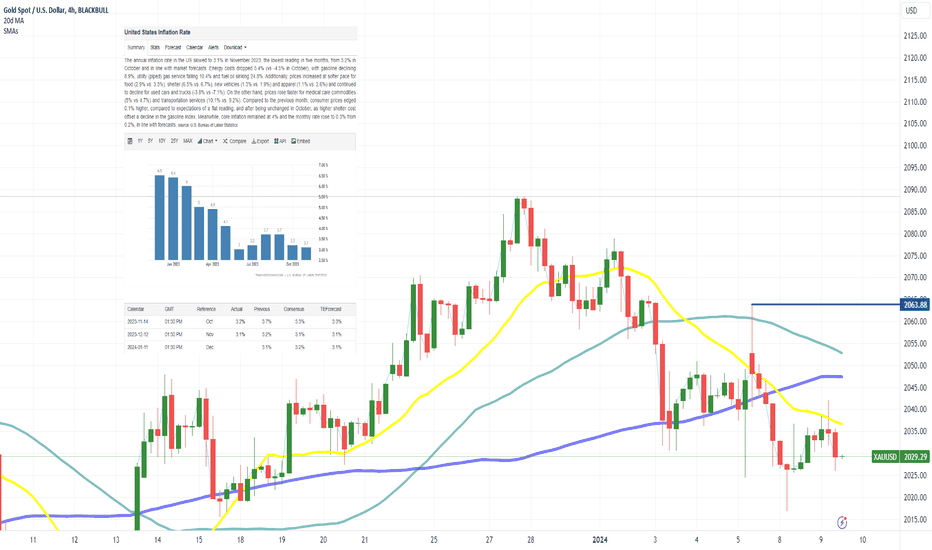Switch to the Stats tab
932x550 pixels.
pyautogui.click(x=155, y=48)
